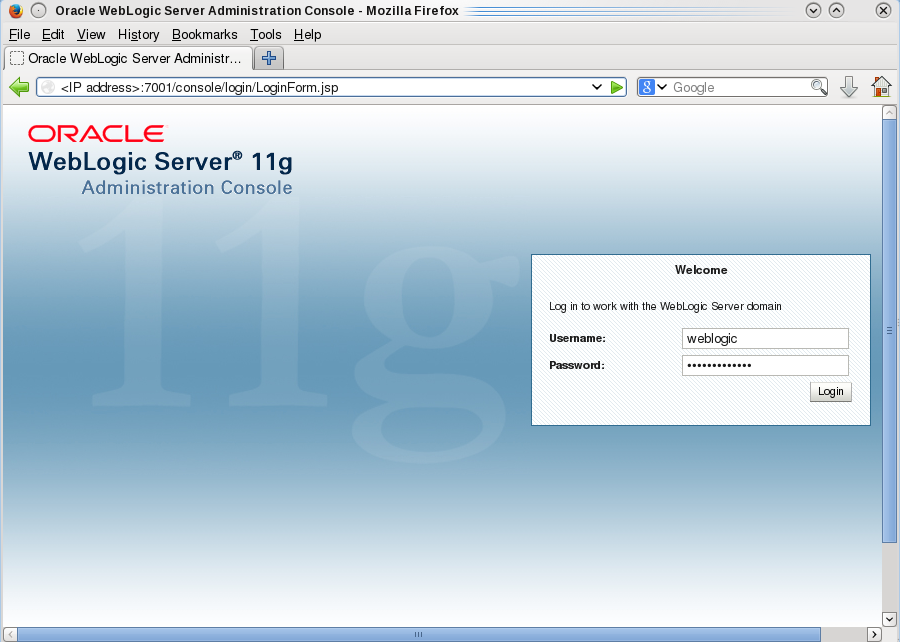Click the vertical scrollbar thumb
This screenshot has width=900, height=642.
(889, 330)
